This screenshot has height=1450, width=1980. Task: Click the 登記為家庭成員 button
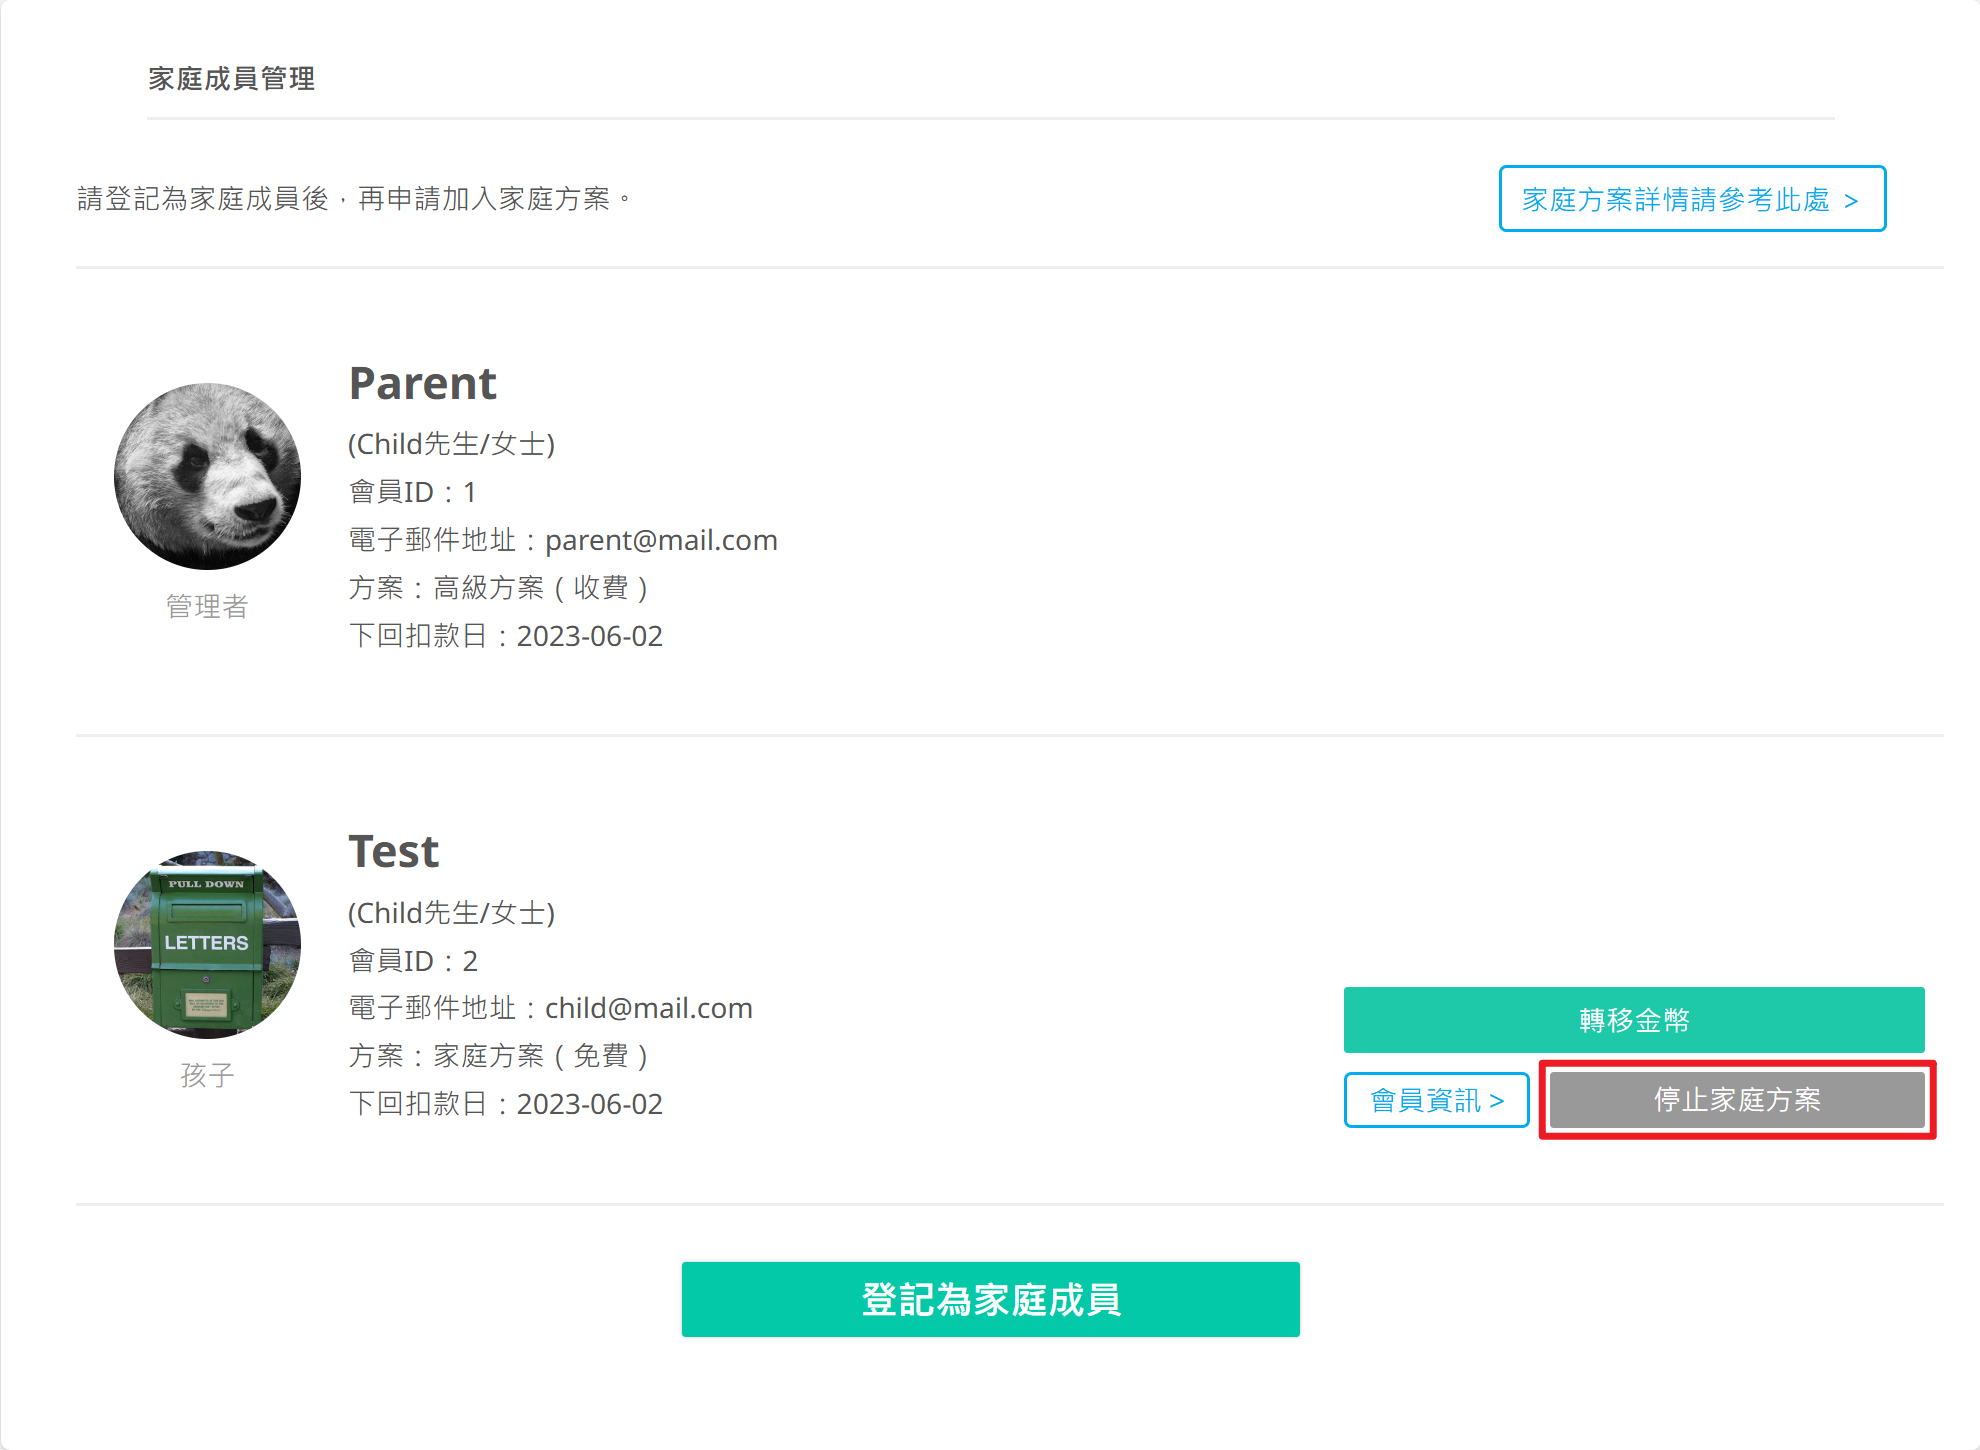tap(990, 1299)
